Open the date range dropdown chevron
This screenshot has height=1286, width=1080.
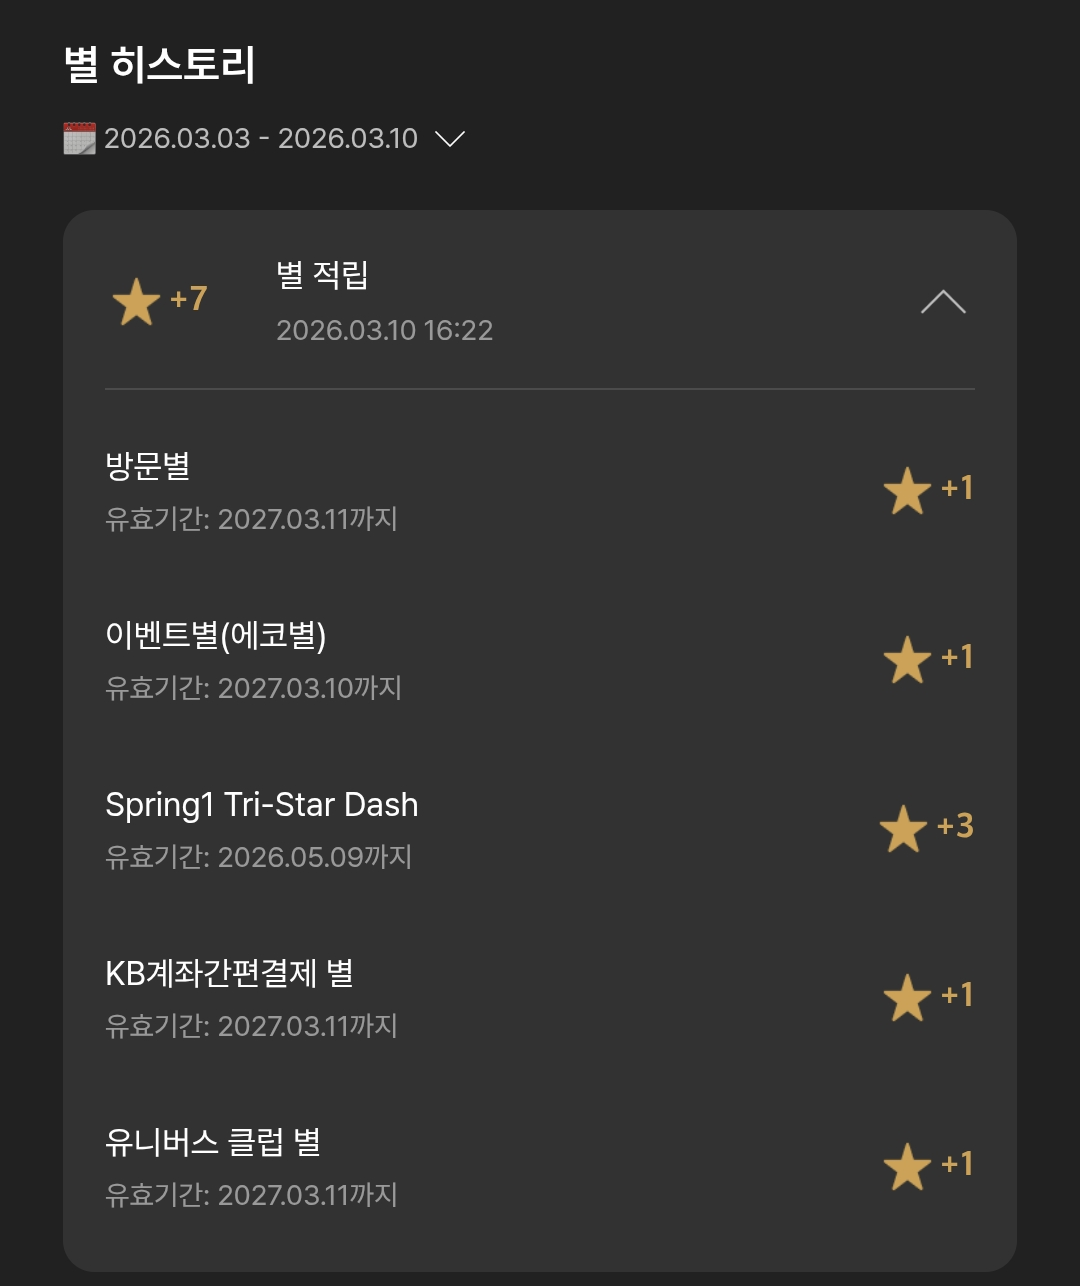point(450,139)
